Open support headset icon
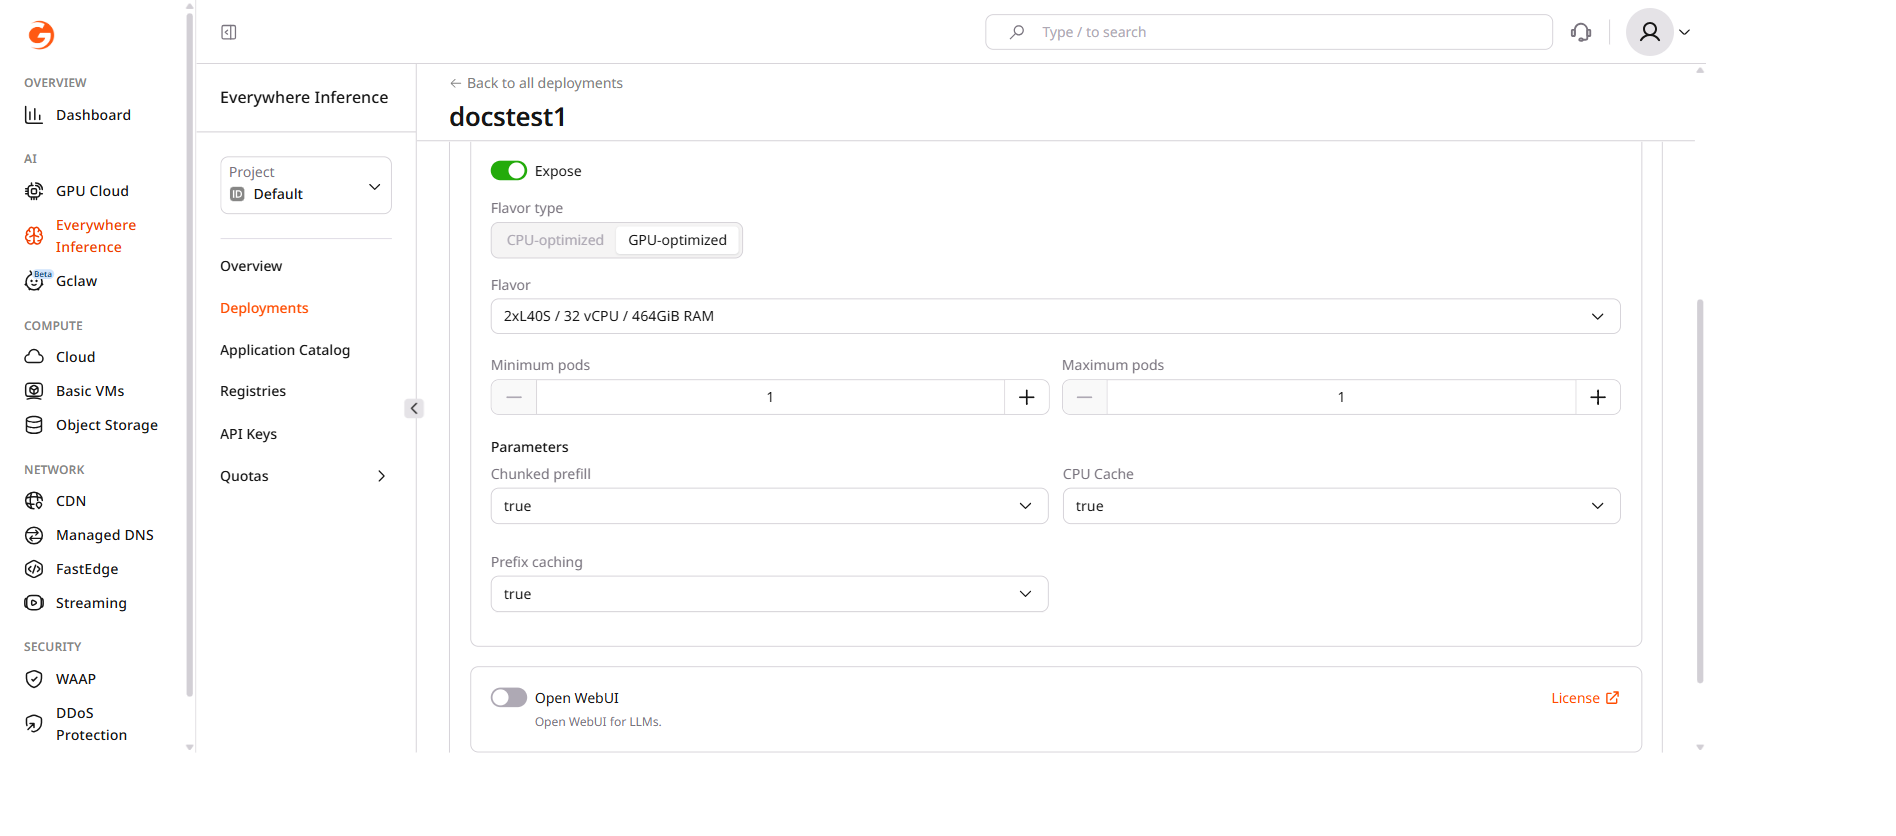Viewport: 1896px width, 836px height. tap(1581, 32)
